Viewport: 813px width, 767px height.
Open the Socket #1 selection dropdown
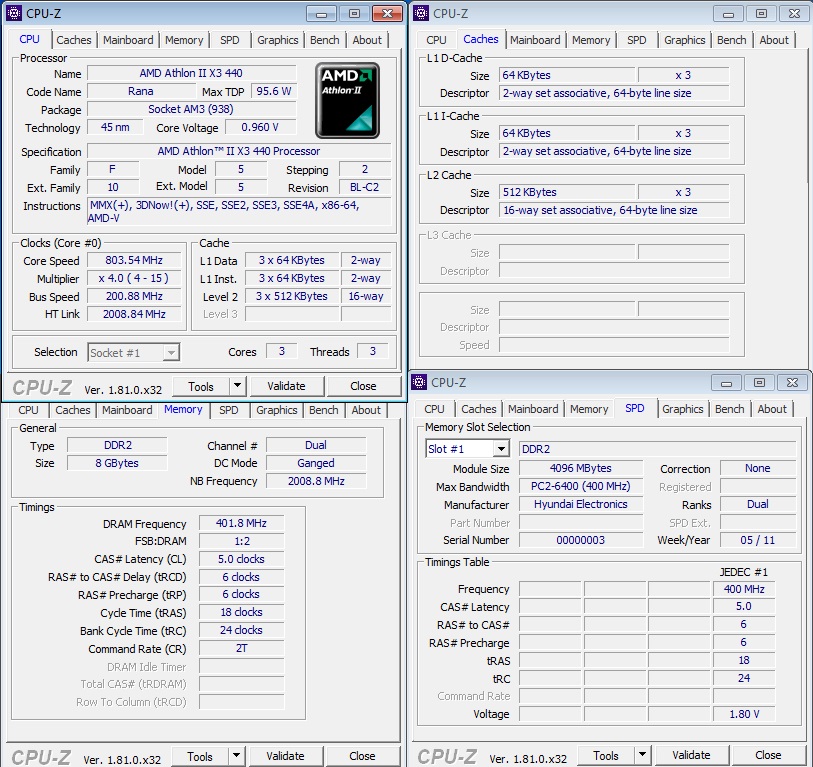tap(171, 353)
